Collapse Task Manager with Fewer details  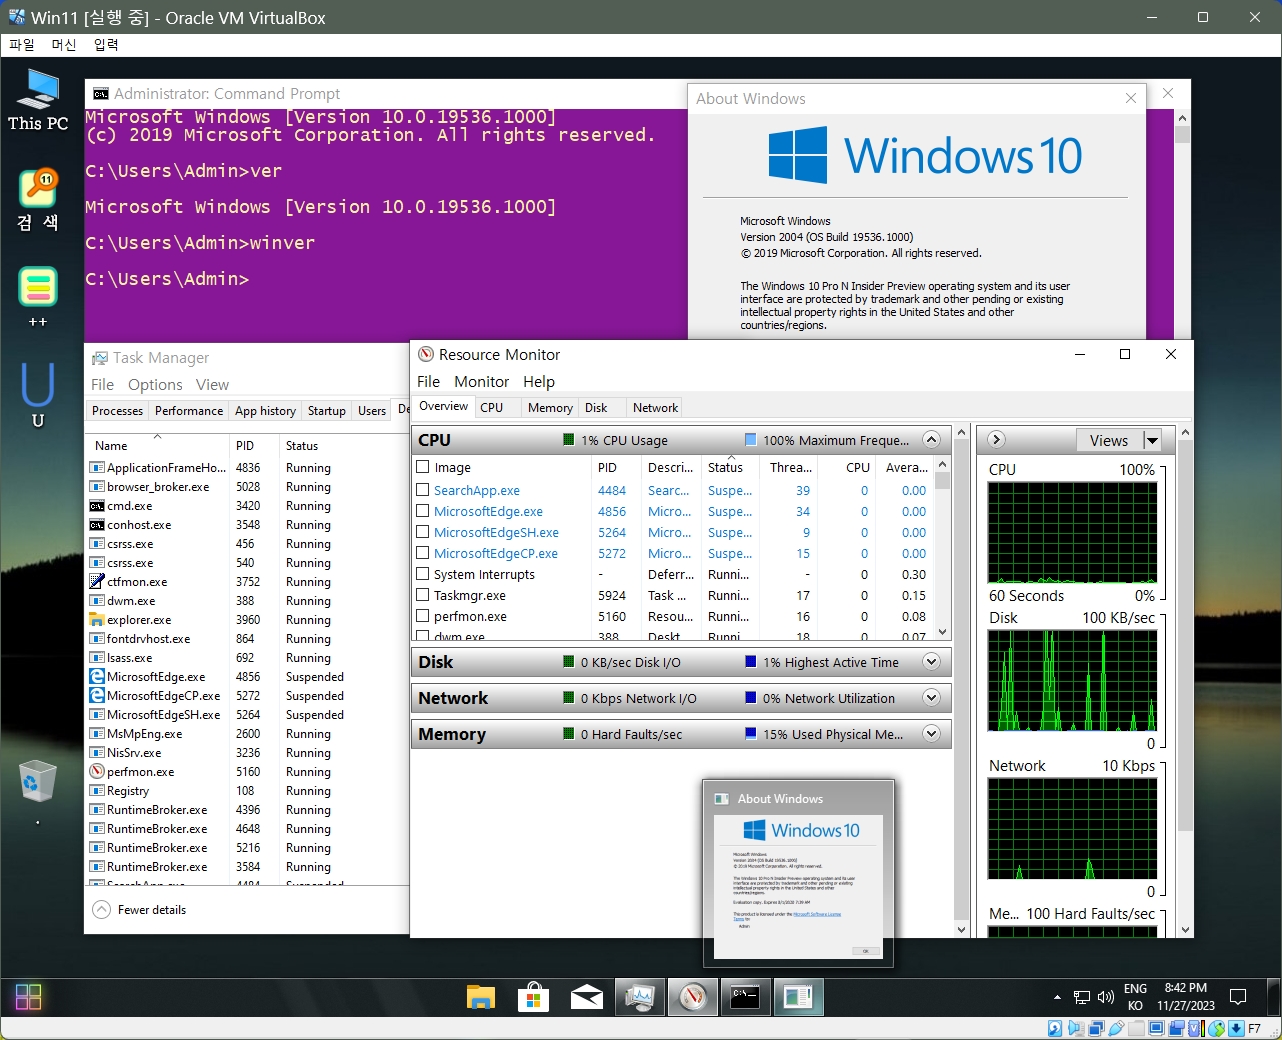coord(141,910)
